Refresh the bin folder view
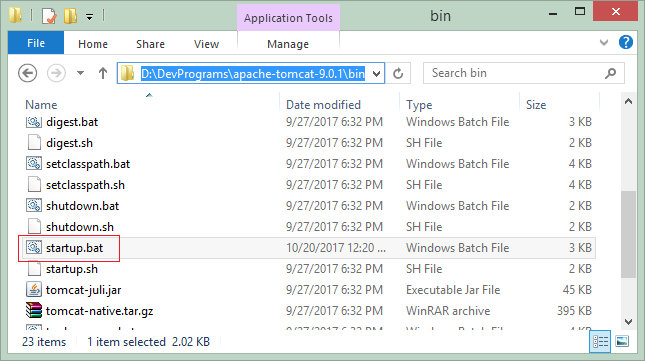Viewport: 645px width, 361px height. point(398,74)
